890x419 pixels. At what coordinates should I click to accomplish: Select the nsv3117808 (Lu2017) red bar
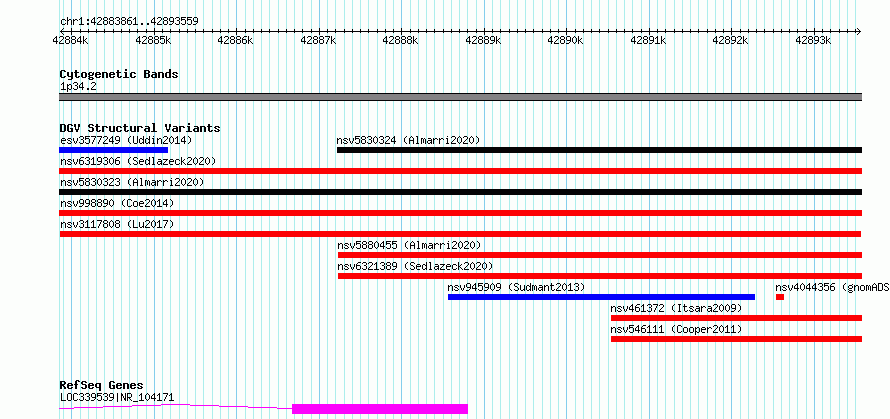click(x=460, y=234)
